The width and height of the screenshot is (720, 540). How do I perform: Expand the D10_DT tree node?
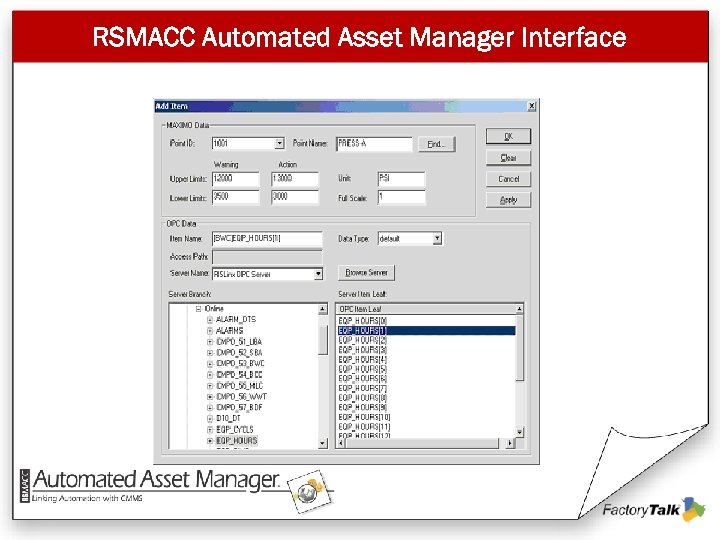pyautogui.click(x=210, y=419)
